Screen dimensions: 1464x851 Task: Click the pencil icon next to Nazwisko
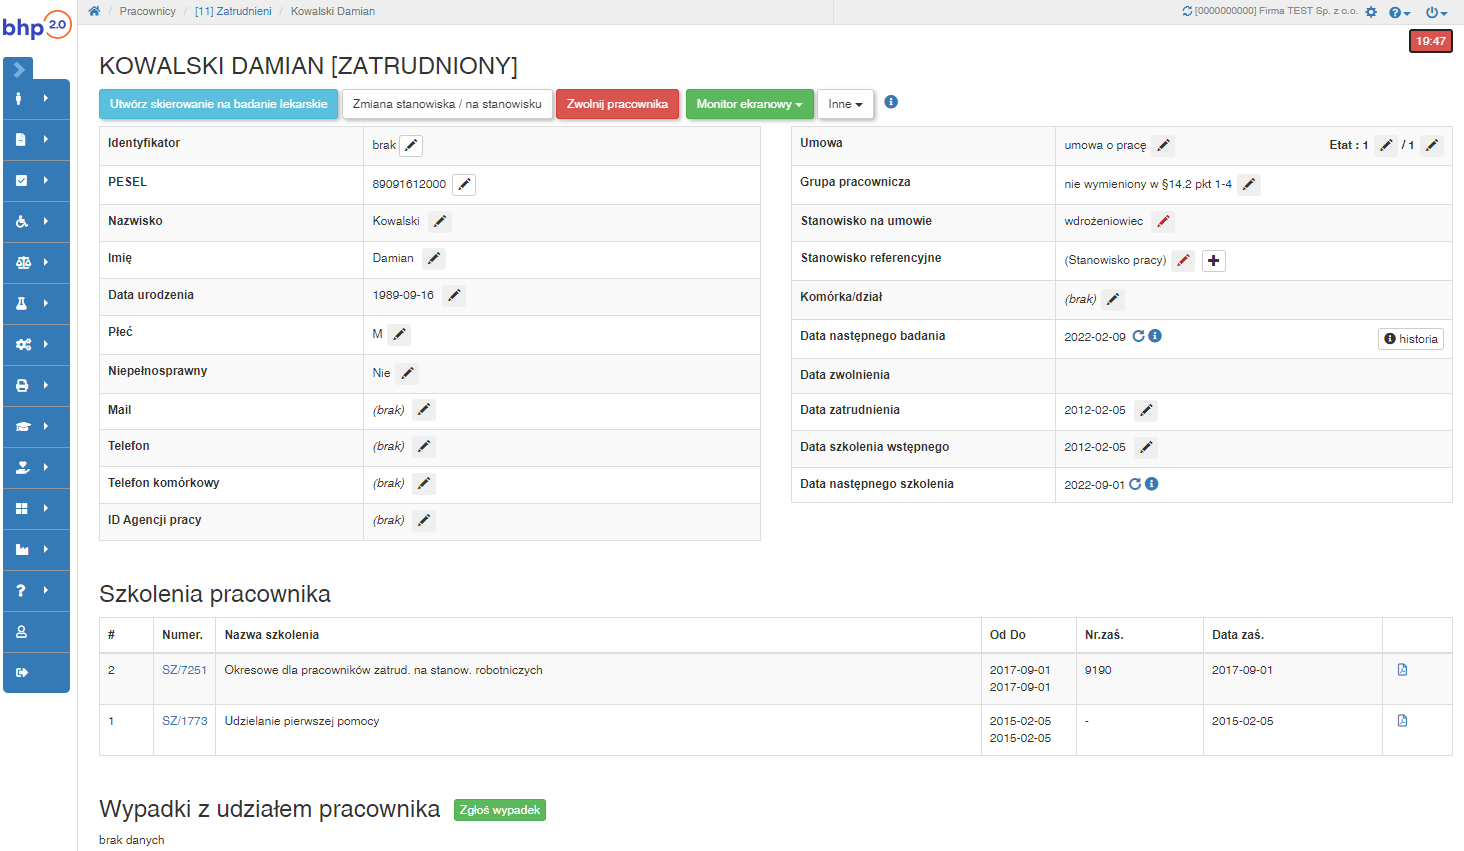coord(440,222)
